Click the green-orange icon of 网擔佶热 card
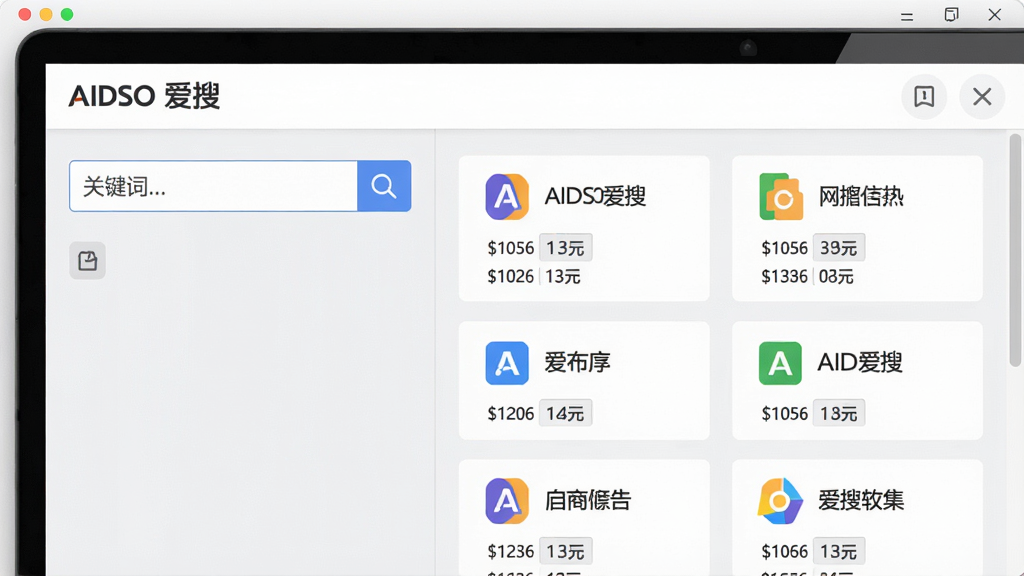 click(x=781, y=197)
